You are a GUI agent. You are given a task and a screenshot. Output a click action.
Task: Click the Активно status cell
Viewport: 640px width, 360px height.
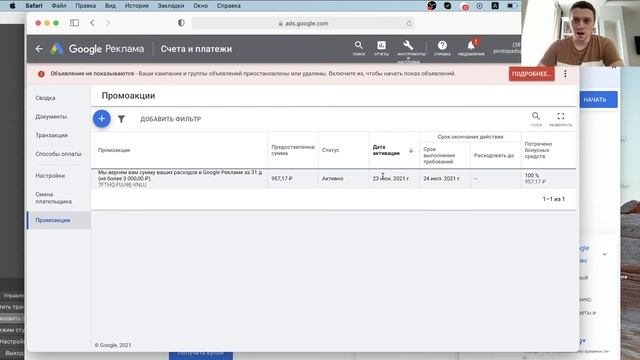tap(333, 179)
